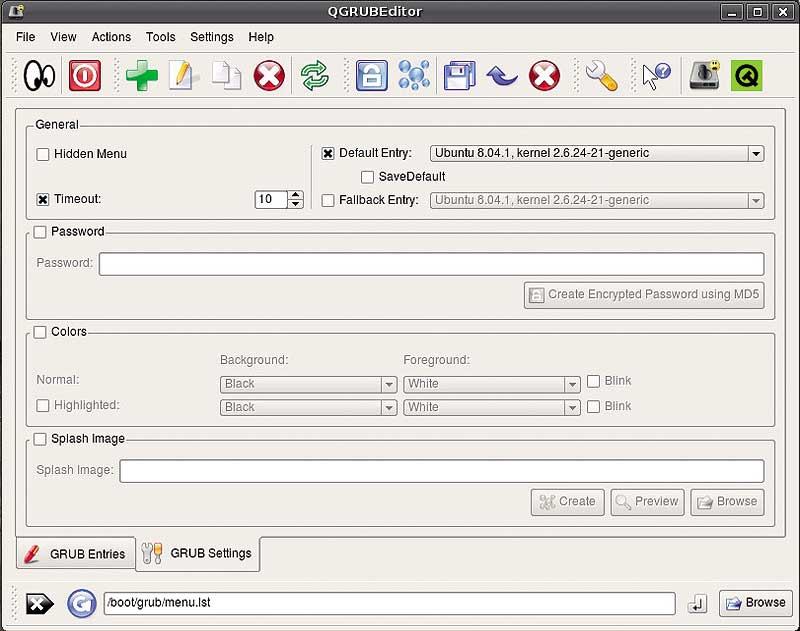Toggle Blink checkbox in Normal row
Viewport: 800px width, 631px height.
(593, 381)
